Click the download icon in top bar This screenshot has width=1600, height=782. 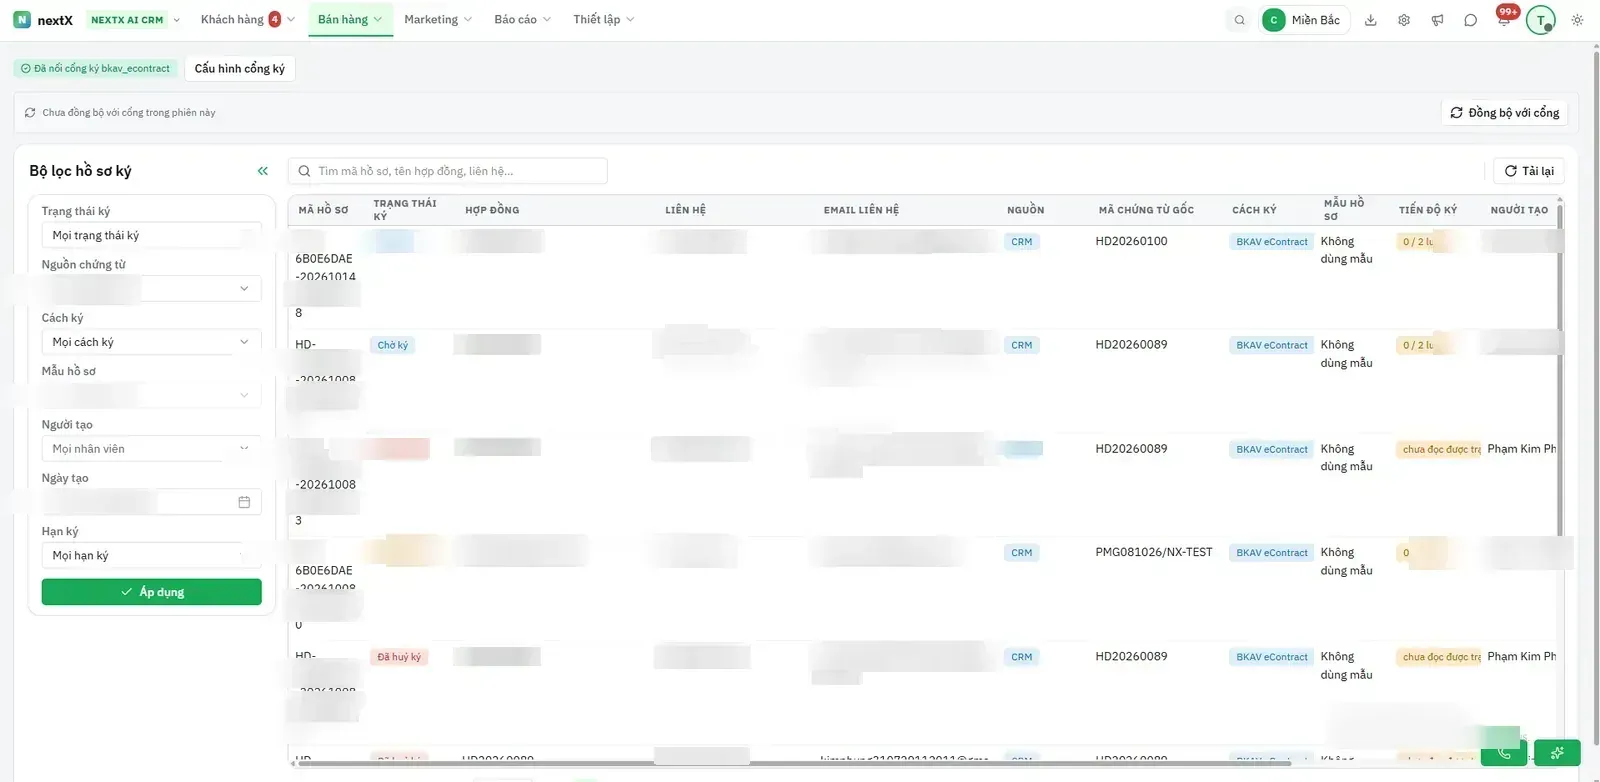[1371, 20]
